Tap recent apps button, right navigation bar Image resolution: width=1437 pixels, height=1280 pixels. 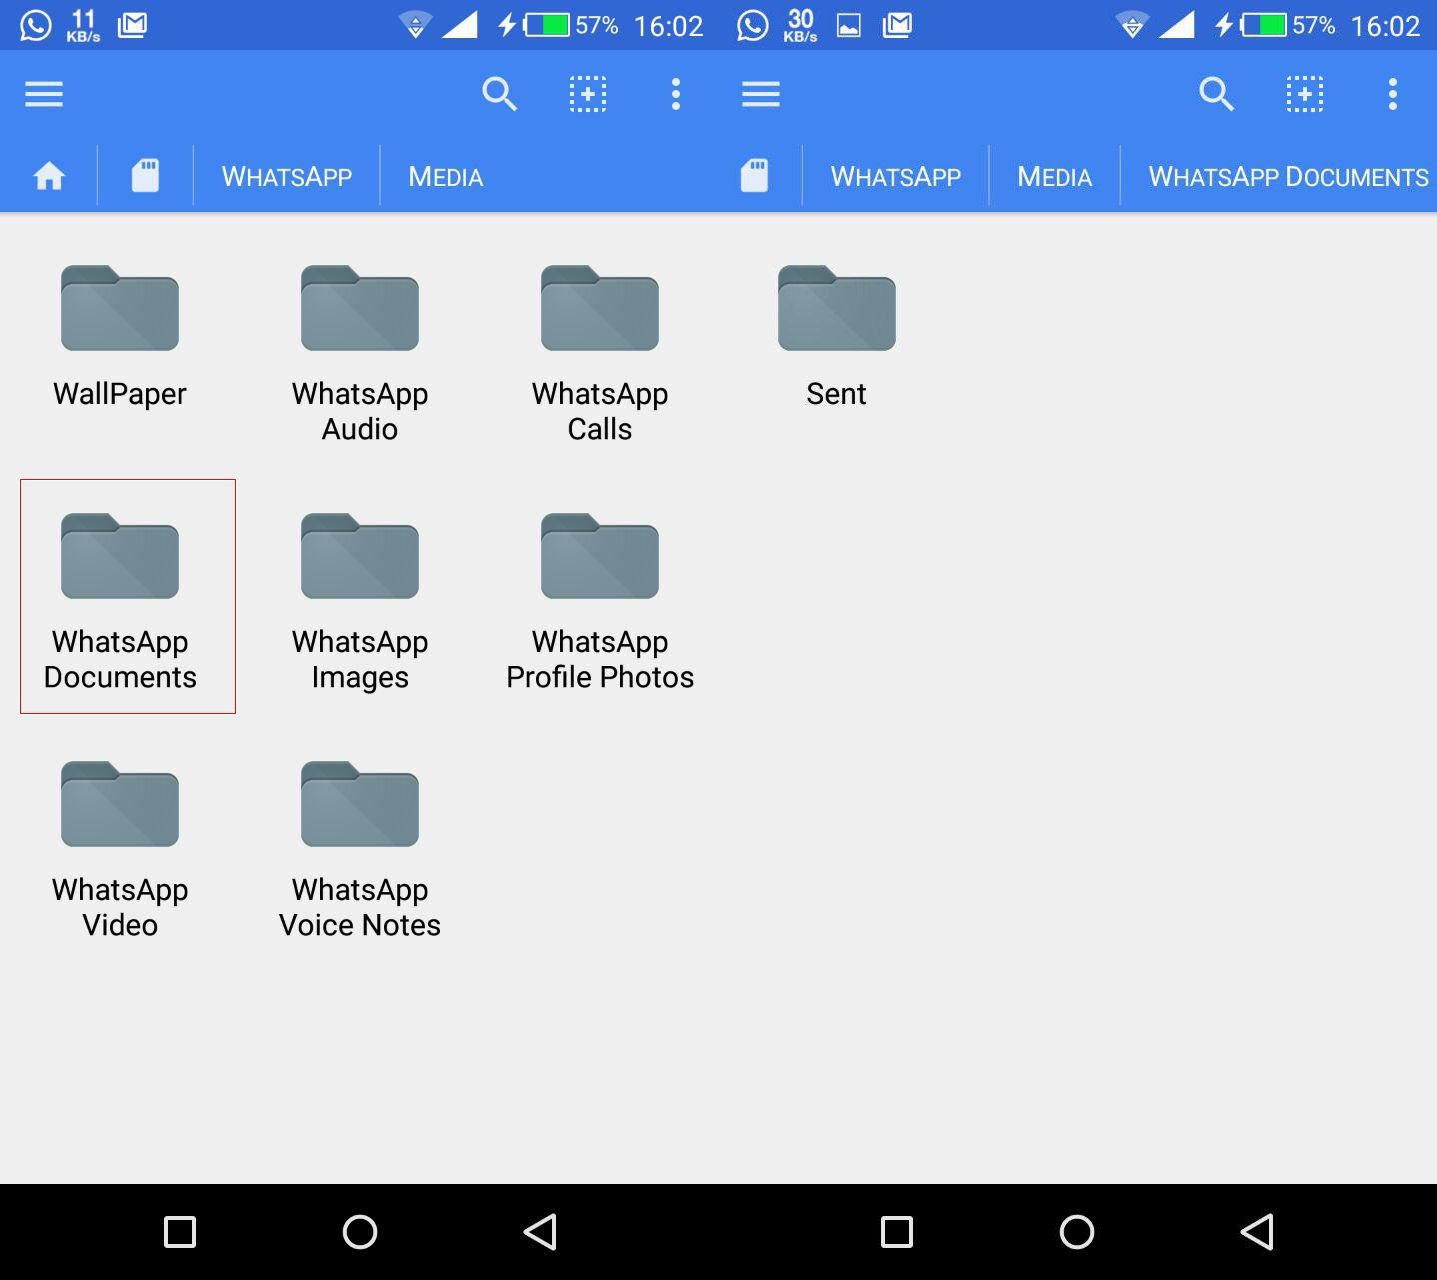(897, 1232)
